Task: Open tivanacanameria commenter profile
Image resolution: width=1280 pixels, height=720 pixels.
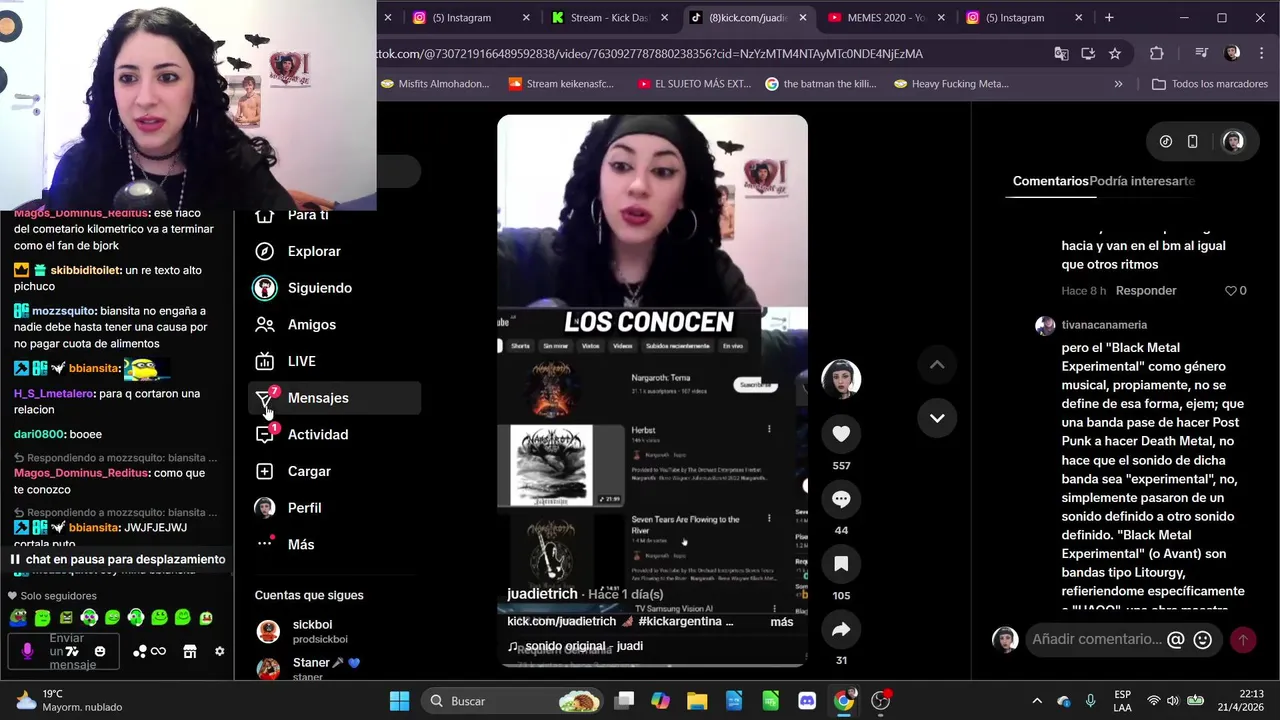Action: point(1104,325)
